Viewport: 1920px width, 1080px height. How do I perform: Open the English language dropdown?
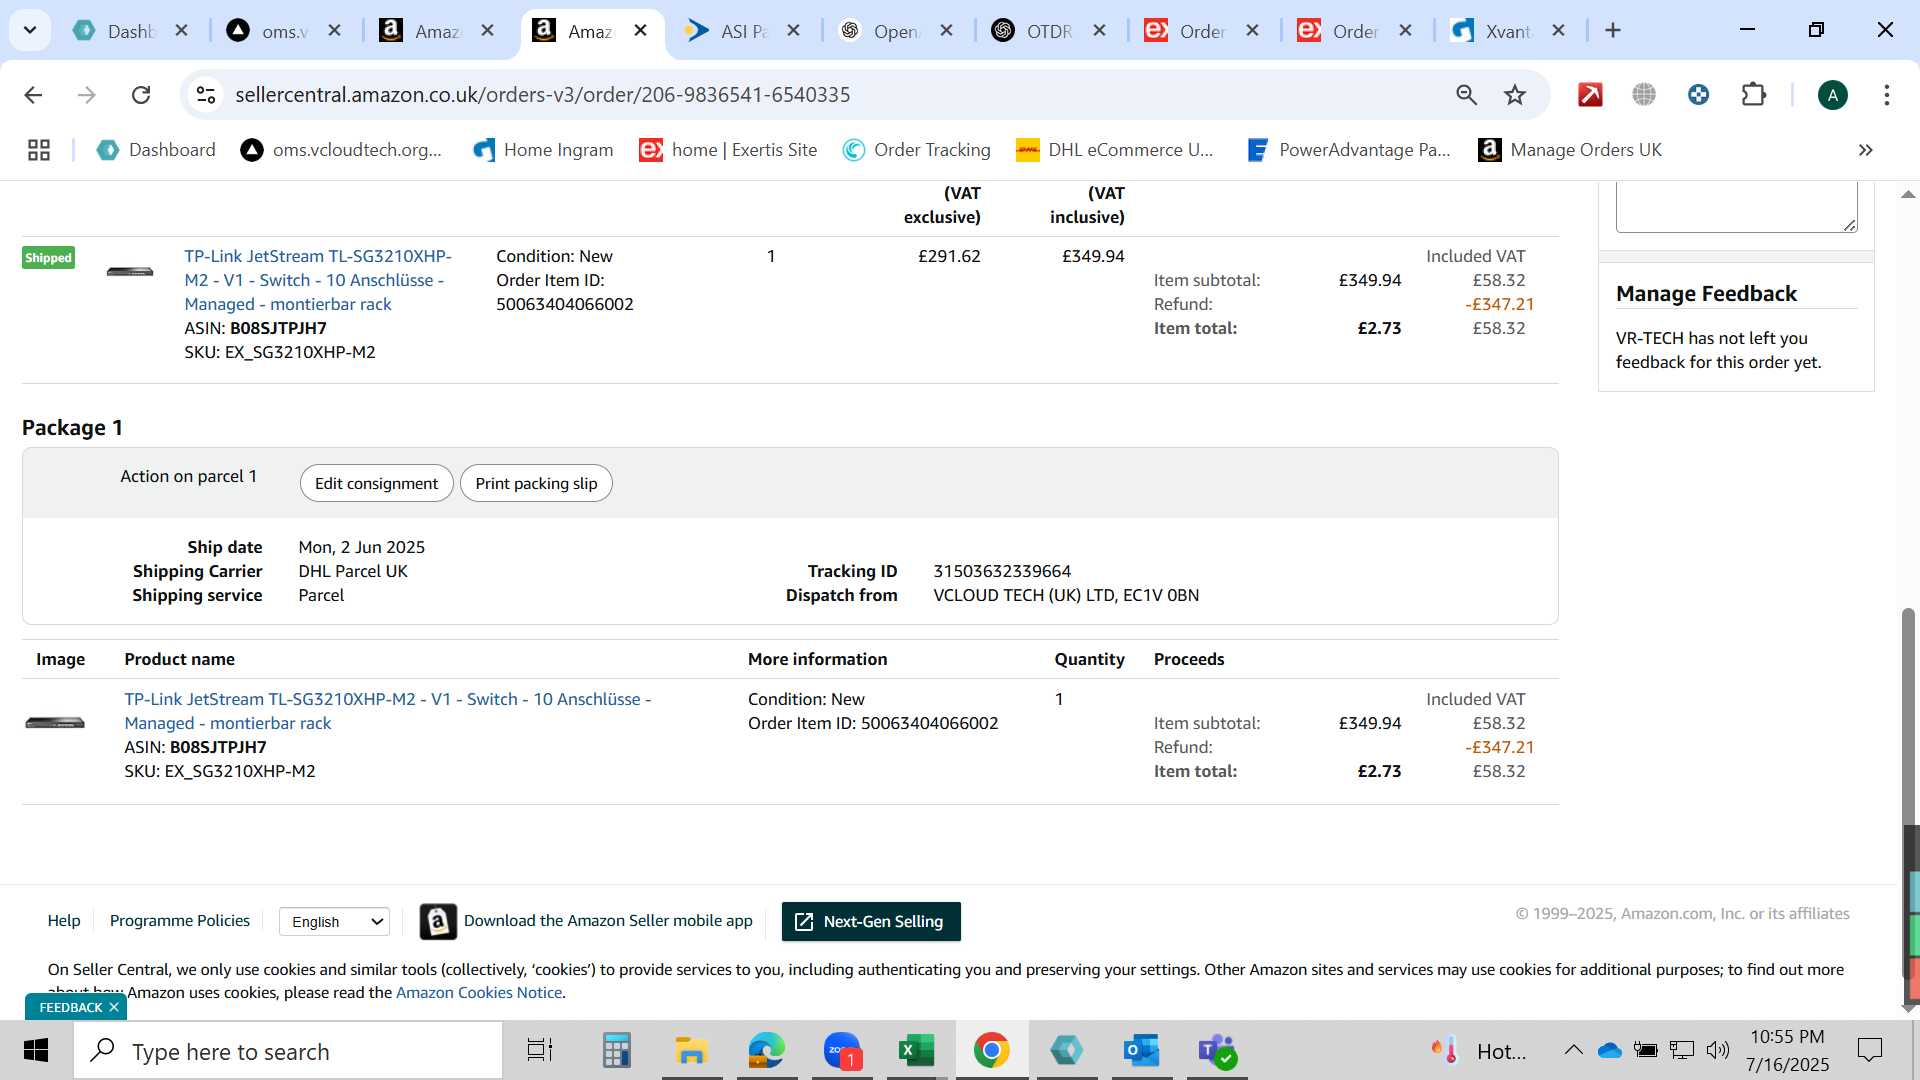[x=334, y=922]
